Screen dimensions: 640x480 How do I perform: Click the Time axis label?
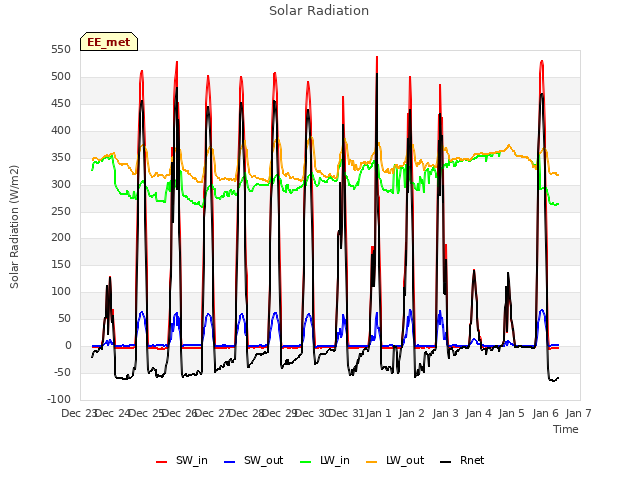[x=566, y=429]
